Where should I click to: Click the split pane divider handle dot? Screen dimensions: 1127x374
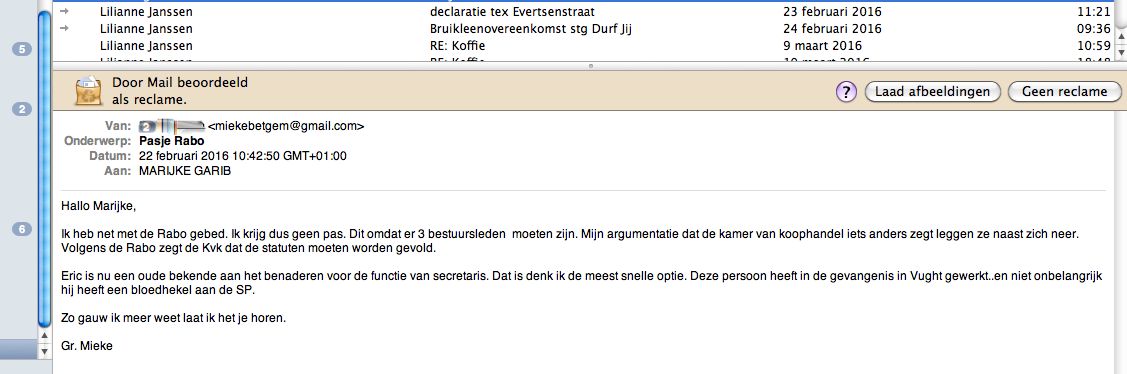[591, 65]
